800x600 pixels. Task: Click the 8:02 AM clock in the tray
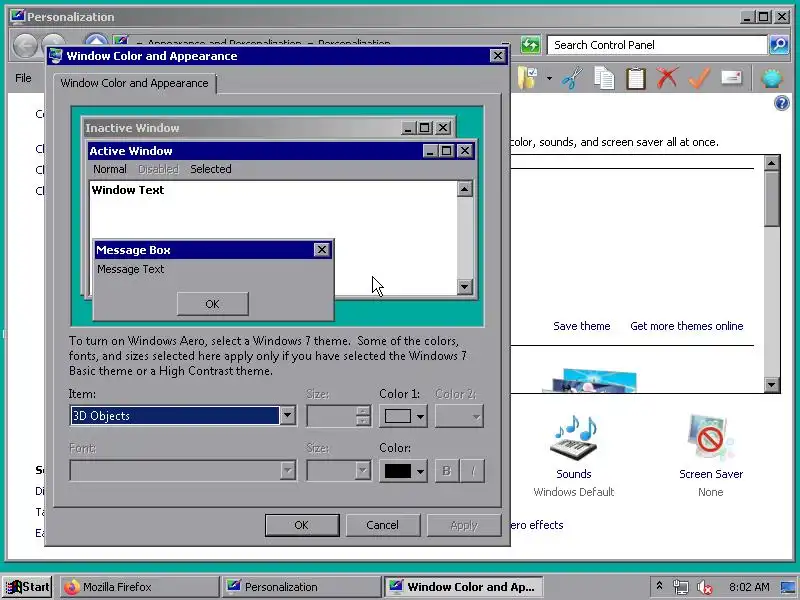click(749, 587)
